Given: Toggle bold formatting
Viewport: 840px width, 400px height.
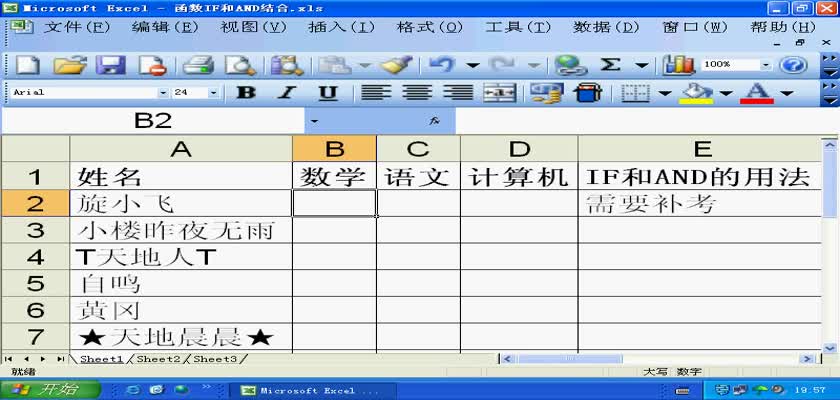Looking at the screenshot, I should point(246,93).
